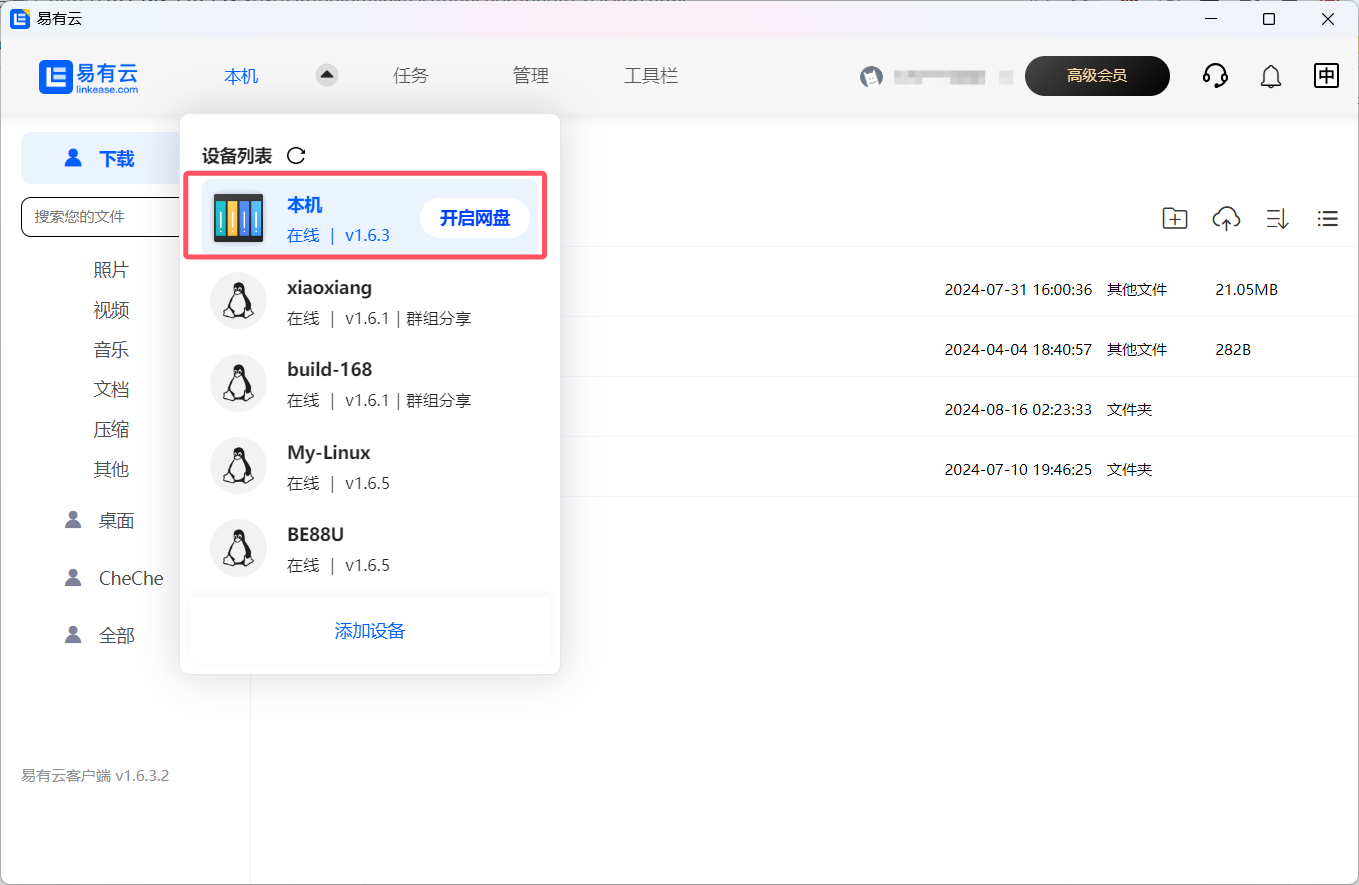Enable the 开启网盘 button for 本机
Viewport: 1359px width, 885px height.
click(x=475, y=218)
